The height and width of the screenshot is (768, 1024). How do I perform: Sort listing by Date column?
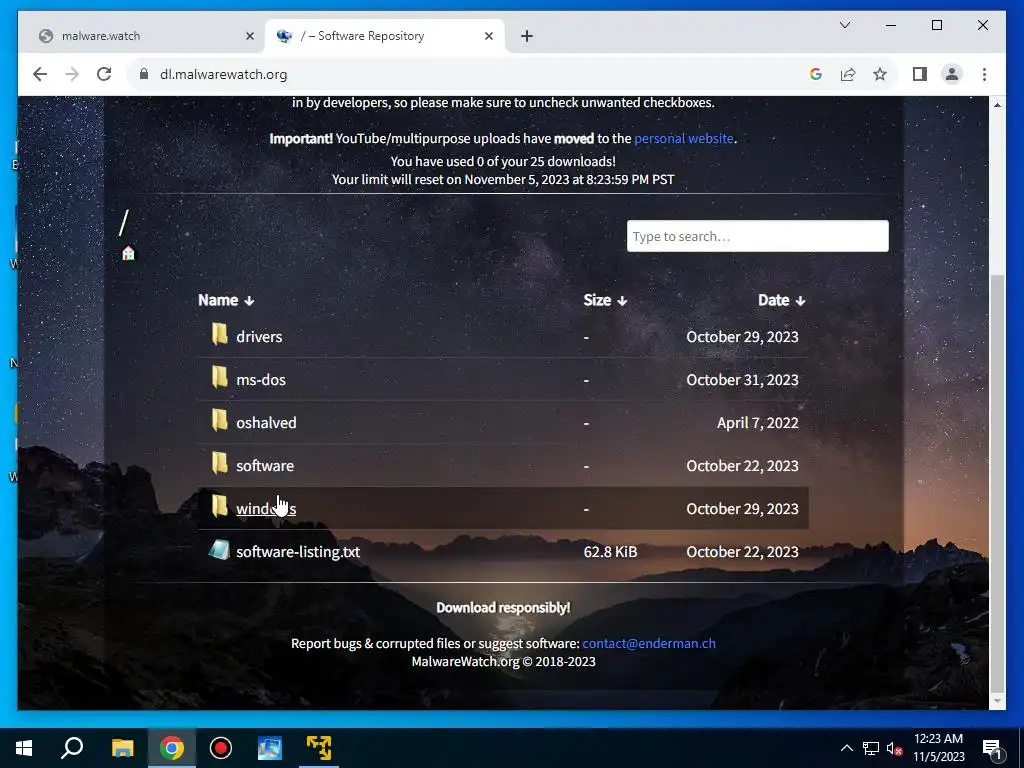[x=782, y=300]
